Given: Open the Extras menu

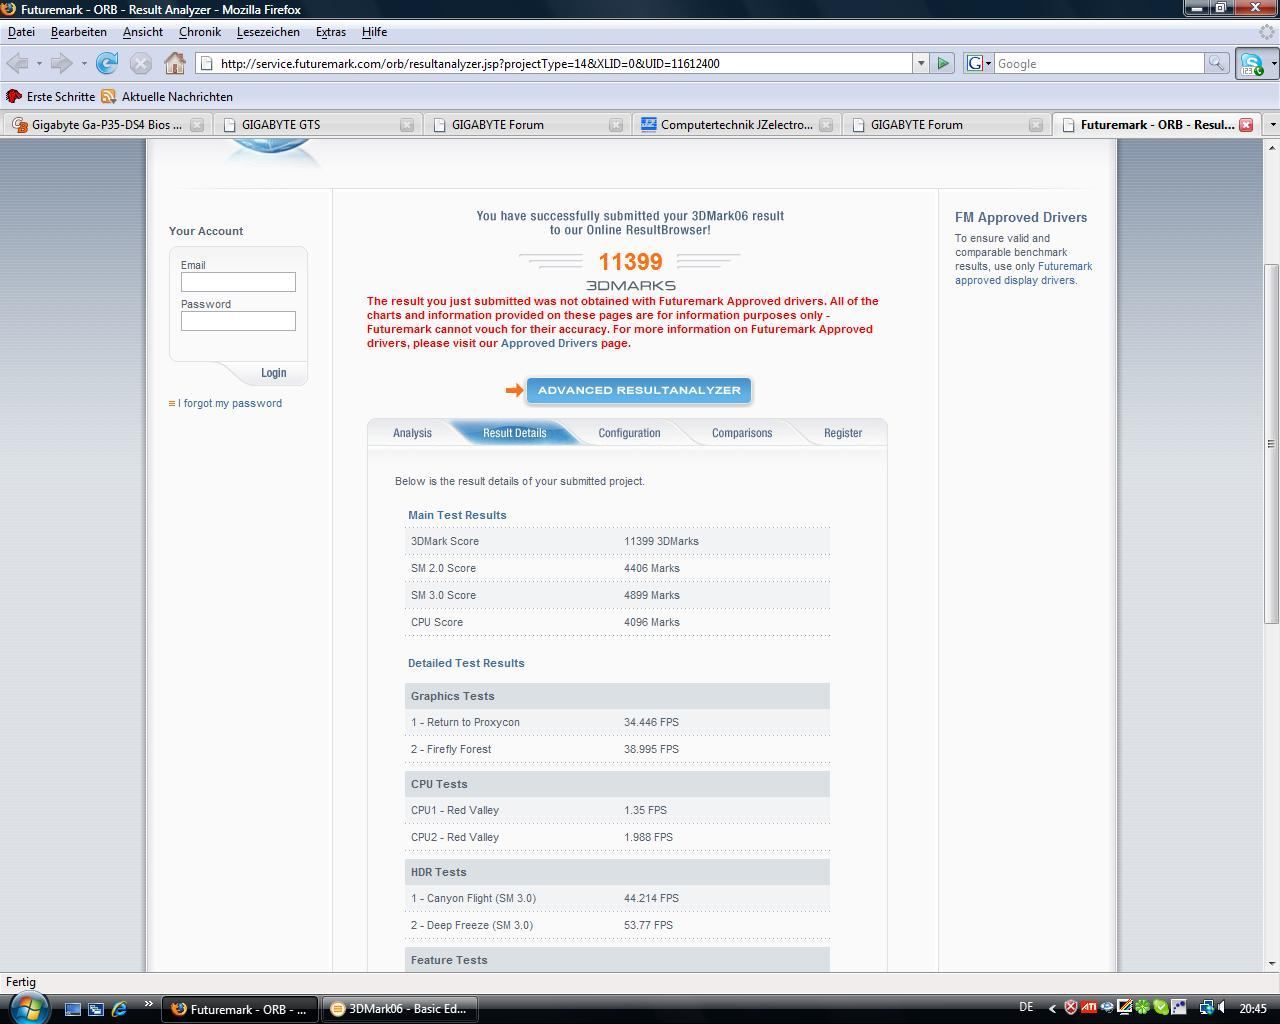Looking at the screenshot, I should pos(331,32).
